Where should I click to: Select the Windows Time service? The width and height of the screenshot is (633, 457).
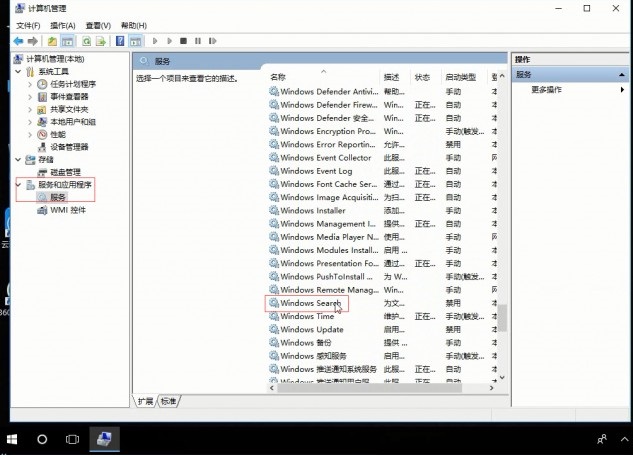pos(307,316)
